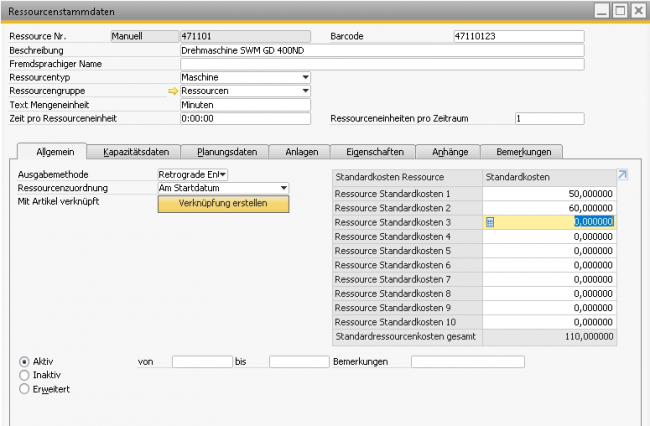The height and width of the screenshot is (426, 650).
Task: Maximize the Ressourcenstammdaten window
Action: pyautogui.click(x=620, y=10)
